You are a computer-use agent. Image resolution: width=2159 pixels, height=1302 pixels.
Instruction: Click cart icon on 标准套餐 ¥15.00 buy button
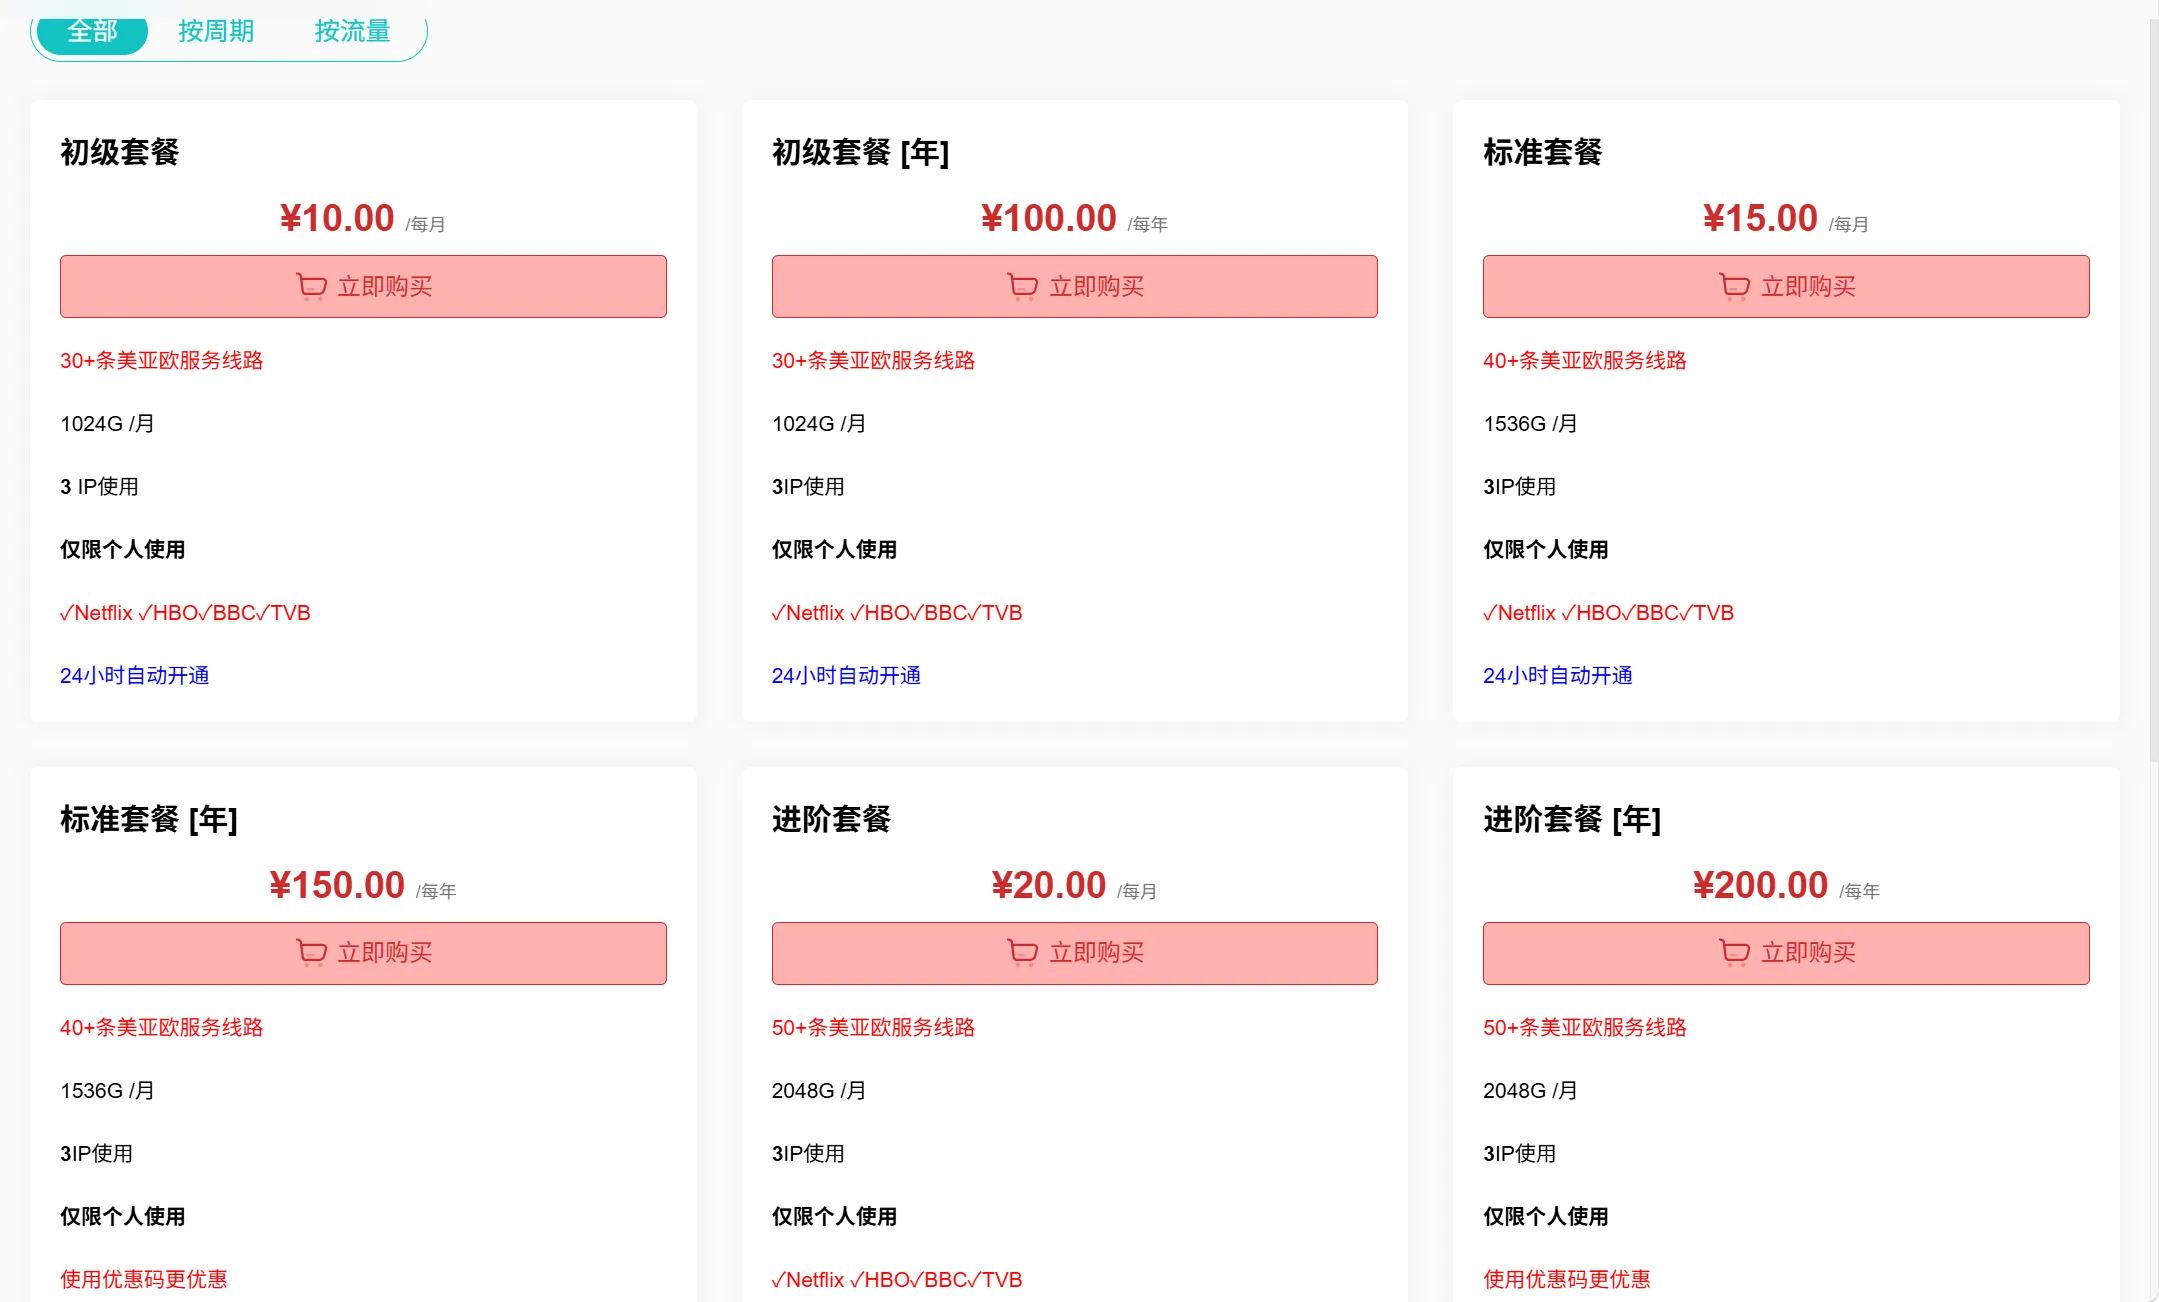[1734, 287]
